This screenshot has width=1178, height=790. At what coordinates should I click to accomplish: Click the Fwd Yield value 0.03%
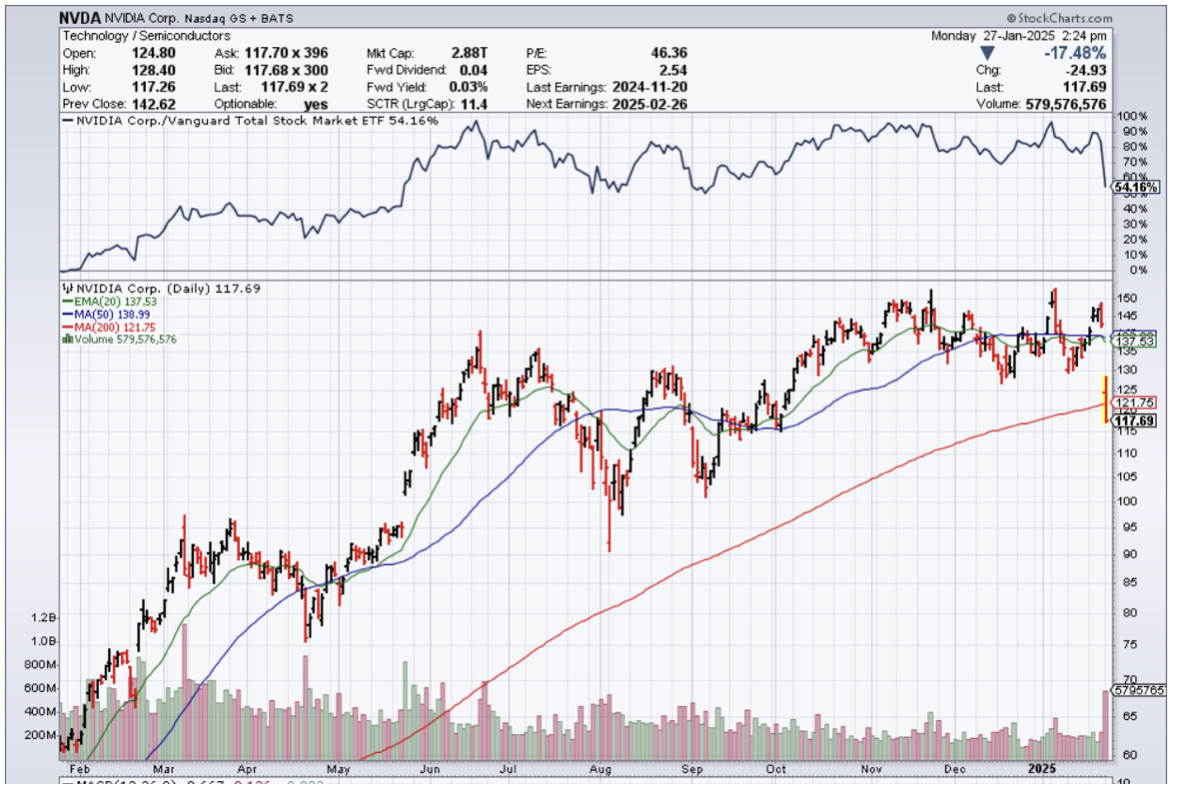tap(468, 87)
